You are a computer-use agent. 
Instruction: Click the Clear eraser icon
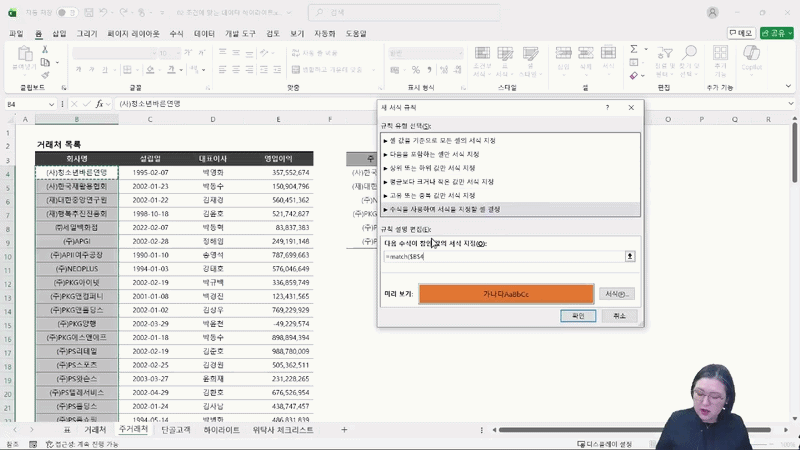[634, 76]
